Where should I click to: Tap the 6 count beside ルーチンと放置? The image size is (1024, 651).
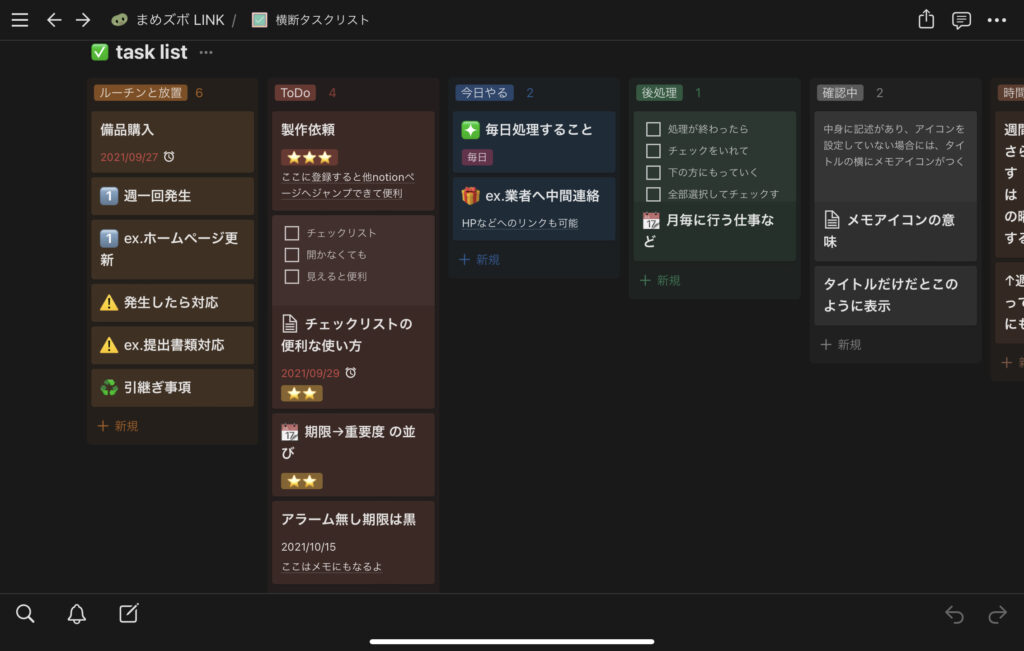coord(199,93)
